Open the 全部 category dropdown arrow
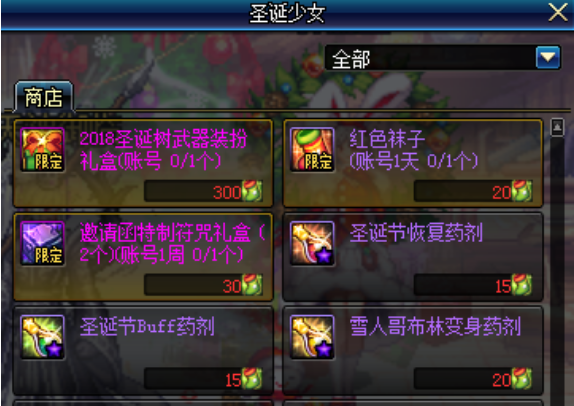Image resolution: width=574 pixels, height=406 pixels. [548, 57]
